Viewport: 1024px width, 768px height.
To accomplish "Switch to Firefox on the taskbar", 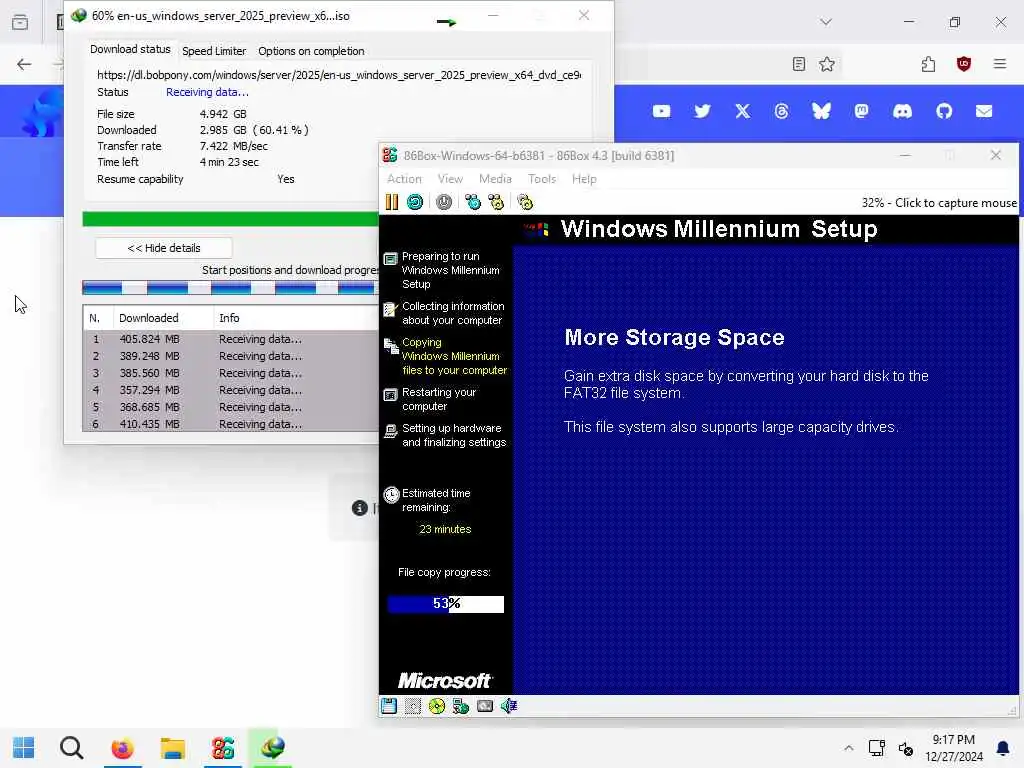I will pos(122,748).
